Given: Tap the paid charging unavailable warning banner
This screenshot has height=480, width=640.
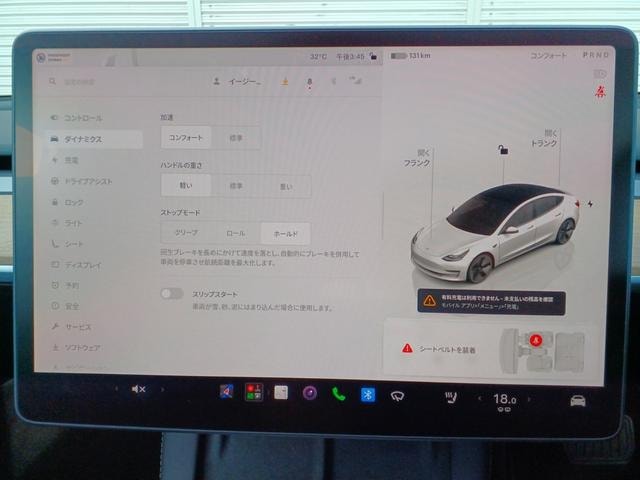Looking at the screenshot, I should (491, 302).
